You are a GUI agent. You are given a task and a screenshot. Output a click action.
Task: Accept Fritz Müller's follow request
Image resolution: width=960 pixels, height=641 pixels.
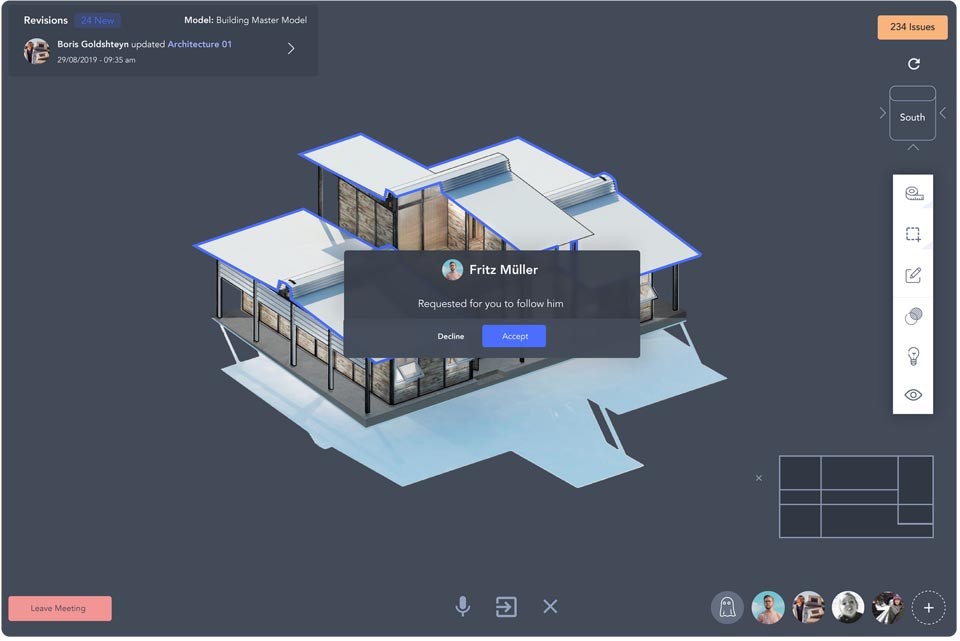514,337
